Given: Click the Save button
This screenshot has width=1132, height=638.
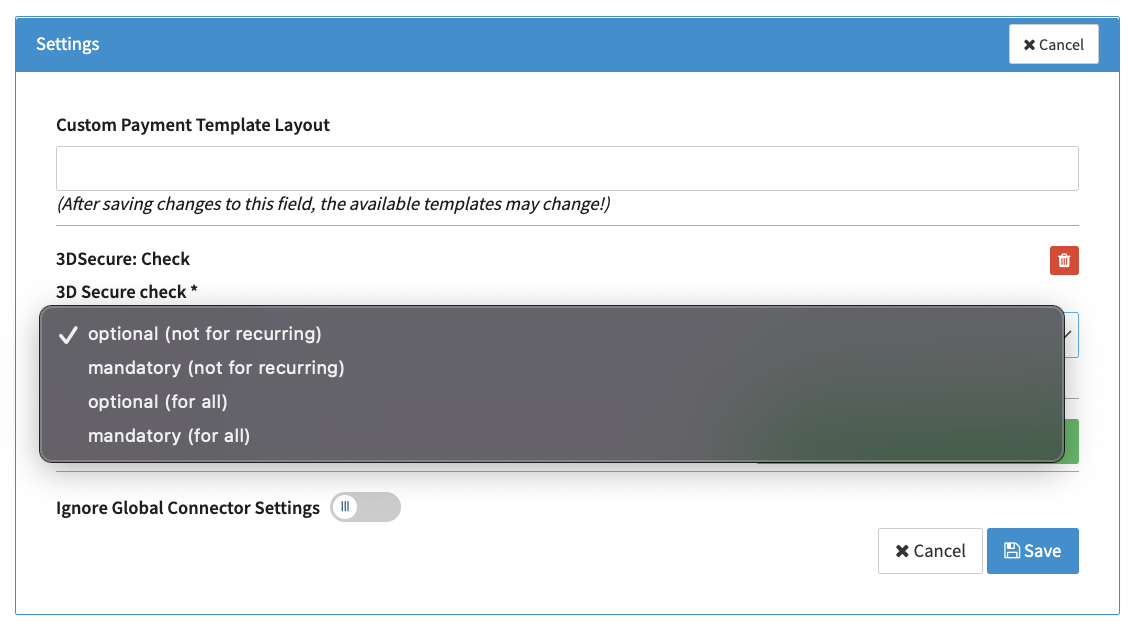Looking at the screenshot, I should click(1032, 551).
